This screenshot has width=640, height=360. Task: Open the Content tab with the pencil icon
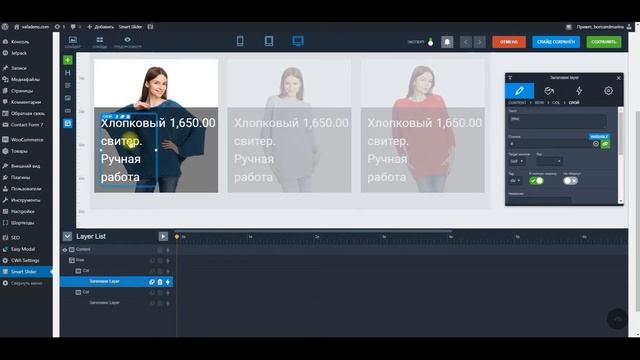click(519, 91)
